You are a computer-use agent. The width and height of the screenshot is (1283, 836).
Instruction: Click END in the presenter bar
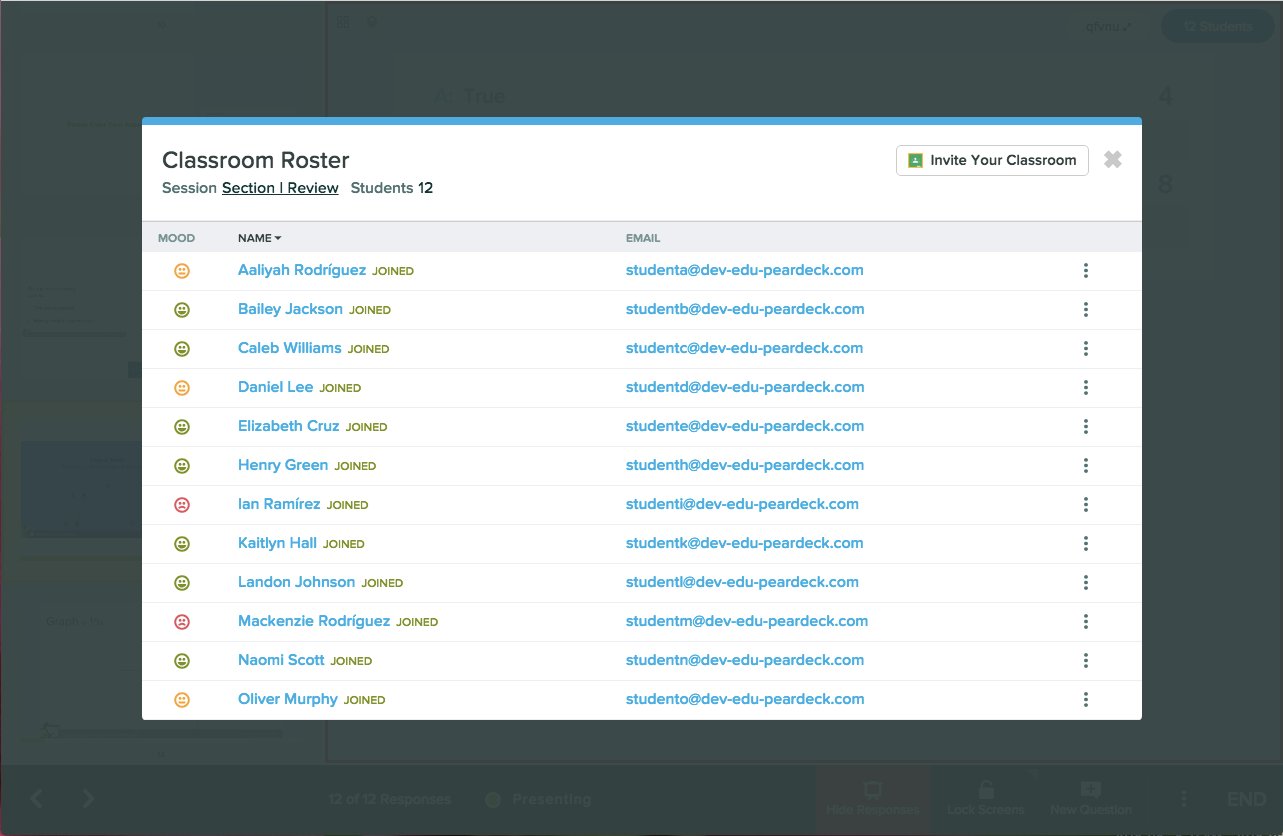pos(1247,799)
